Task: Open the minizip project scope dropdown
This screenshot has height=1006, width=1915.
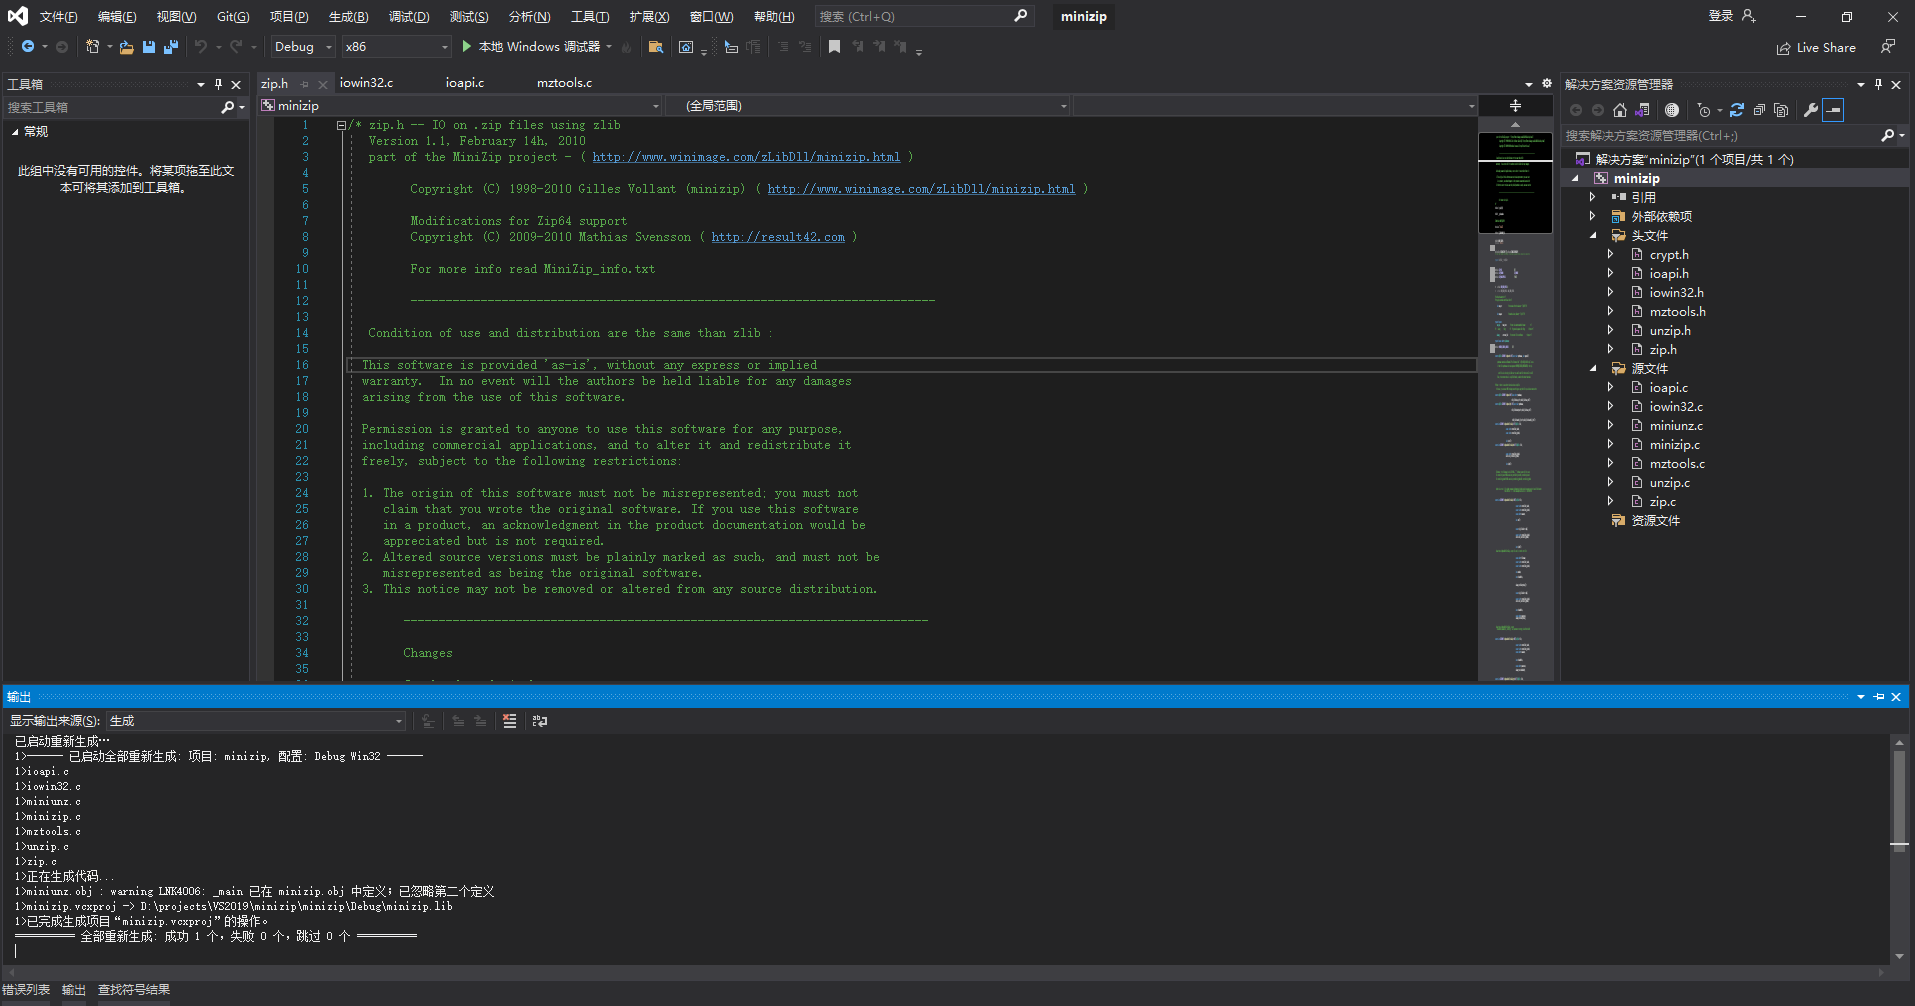Action: pyautogui.click(x=460, y=106)
